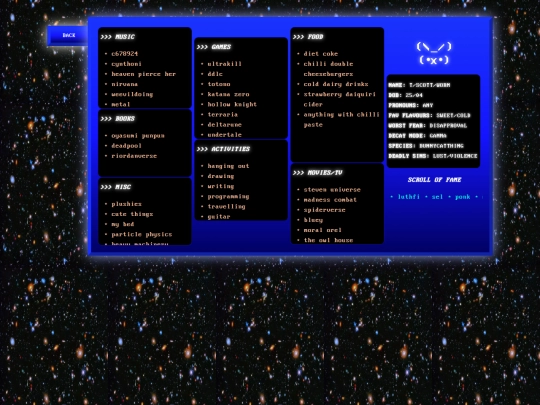The height and width of the screenshot is (405, 540).
Task: Select 'diet coke' in the food list
Action: pos(321,54)
